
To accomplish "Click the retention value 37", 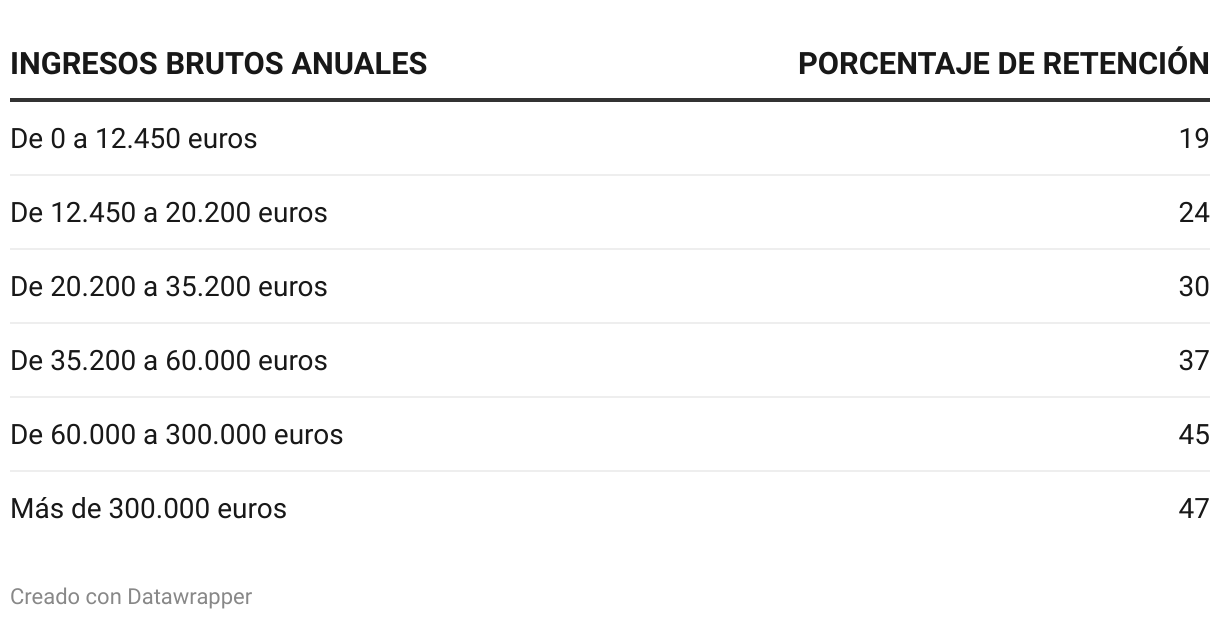I will click(x=1194, y=361).
